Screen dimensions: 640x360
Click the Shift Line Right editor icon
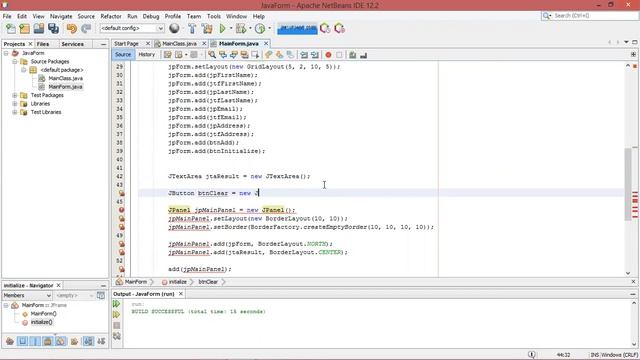pyautogui.click(x=315, y=55)
